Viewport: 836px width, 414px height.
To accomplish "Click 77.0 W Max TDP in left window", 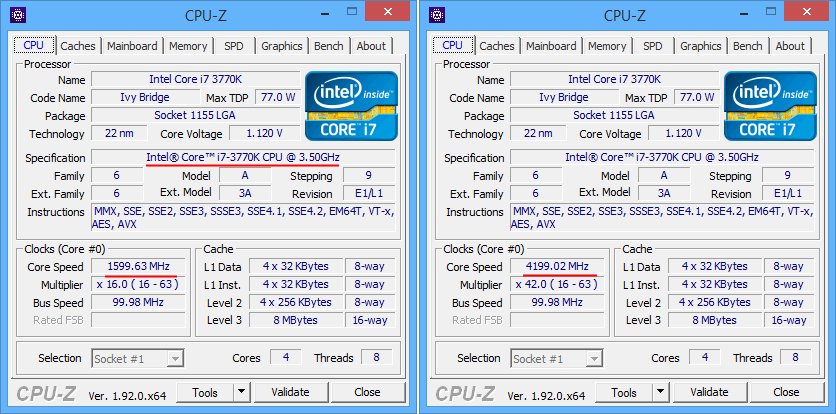I will pyautogui.click(x=277, y=98).
